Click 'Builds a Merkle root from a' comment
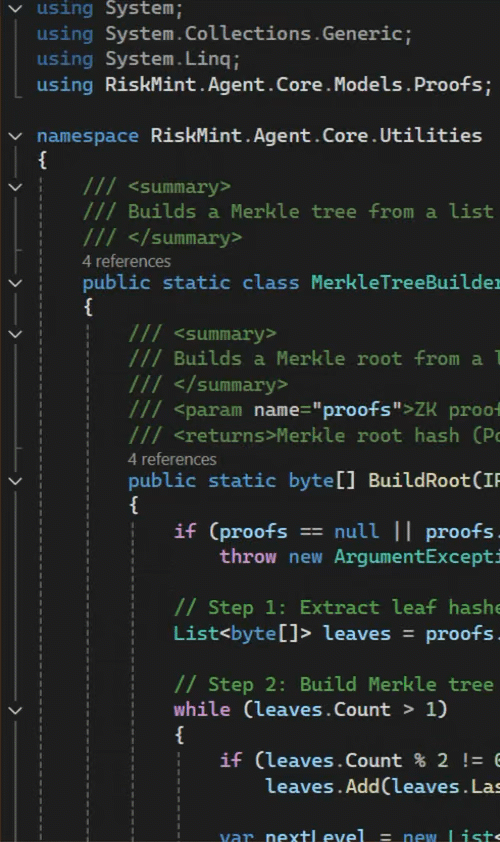The height and width of the screenshot is (842, 500). click(328, 359)
